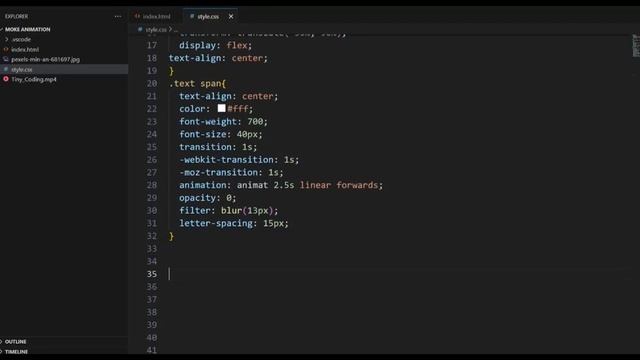Expand the TIMELINE panel
Screen dimensions: 640x360
click(x=16, y=351)
